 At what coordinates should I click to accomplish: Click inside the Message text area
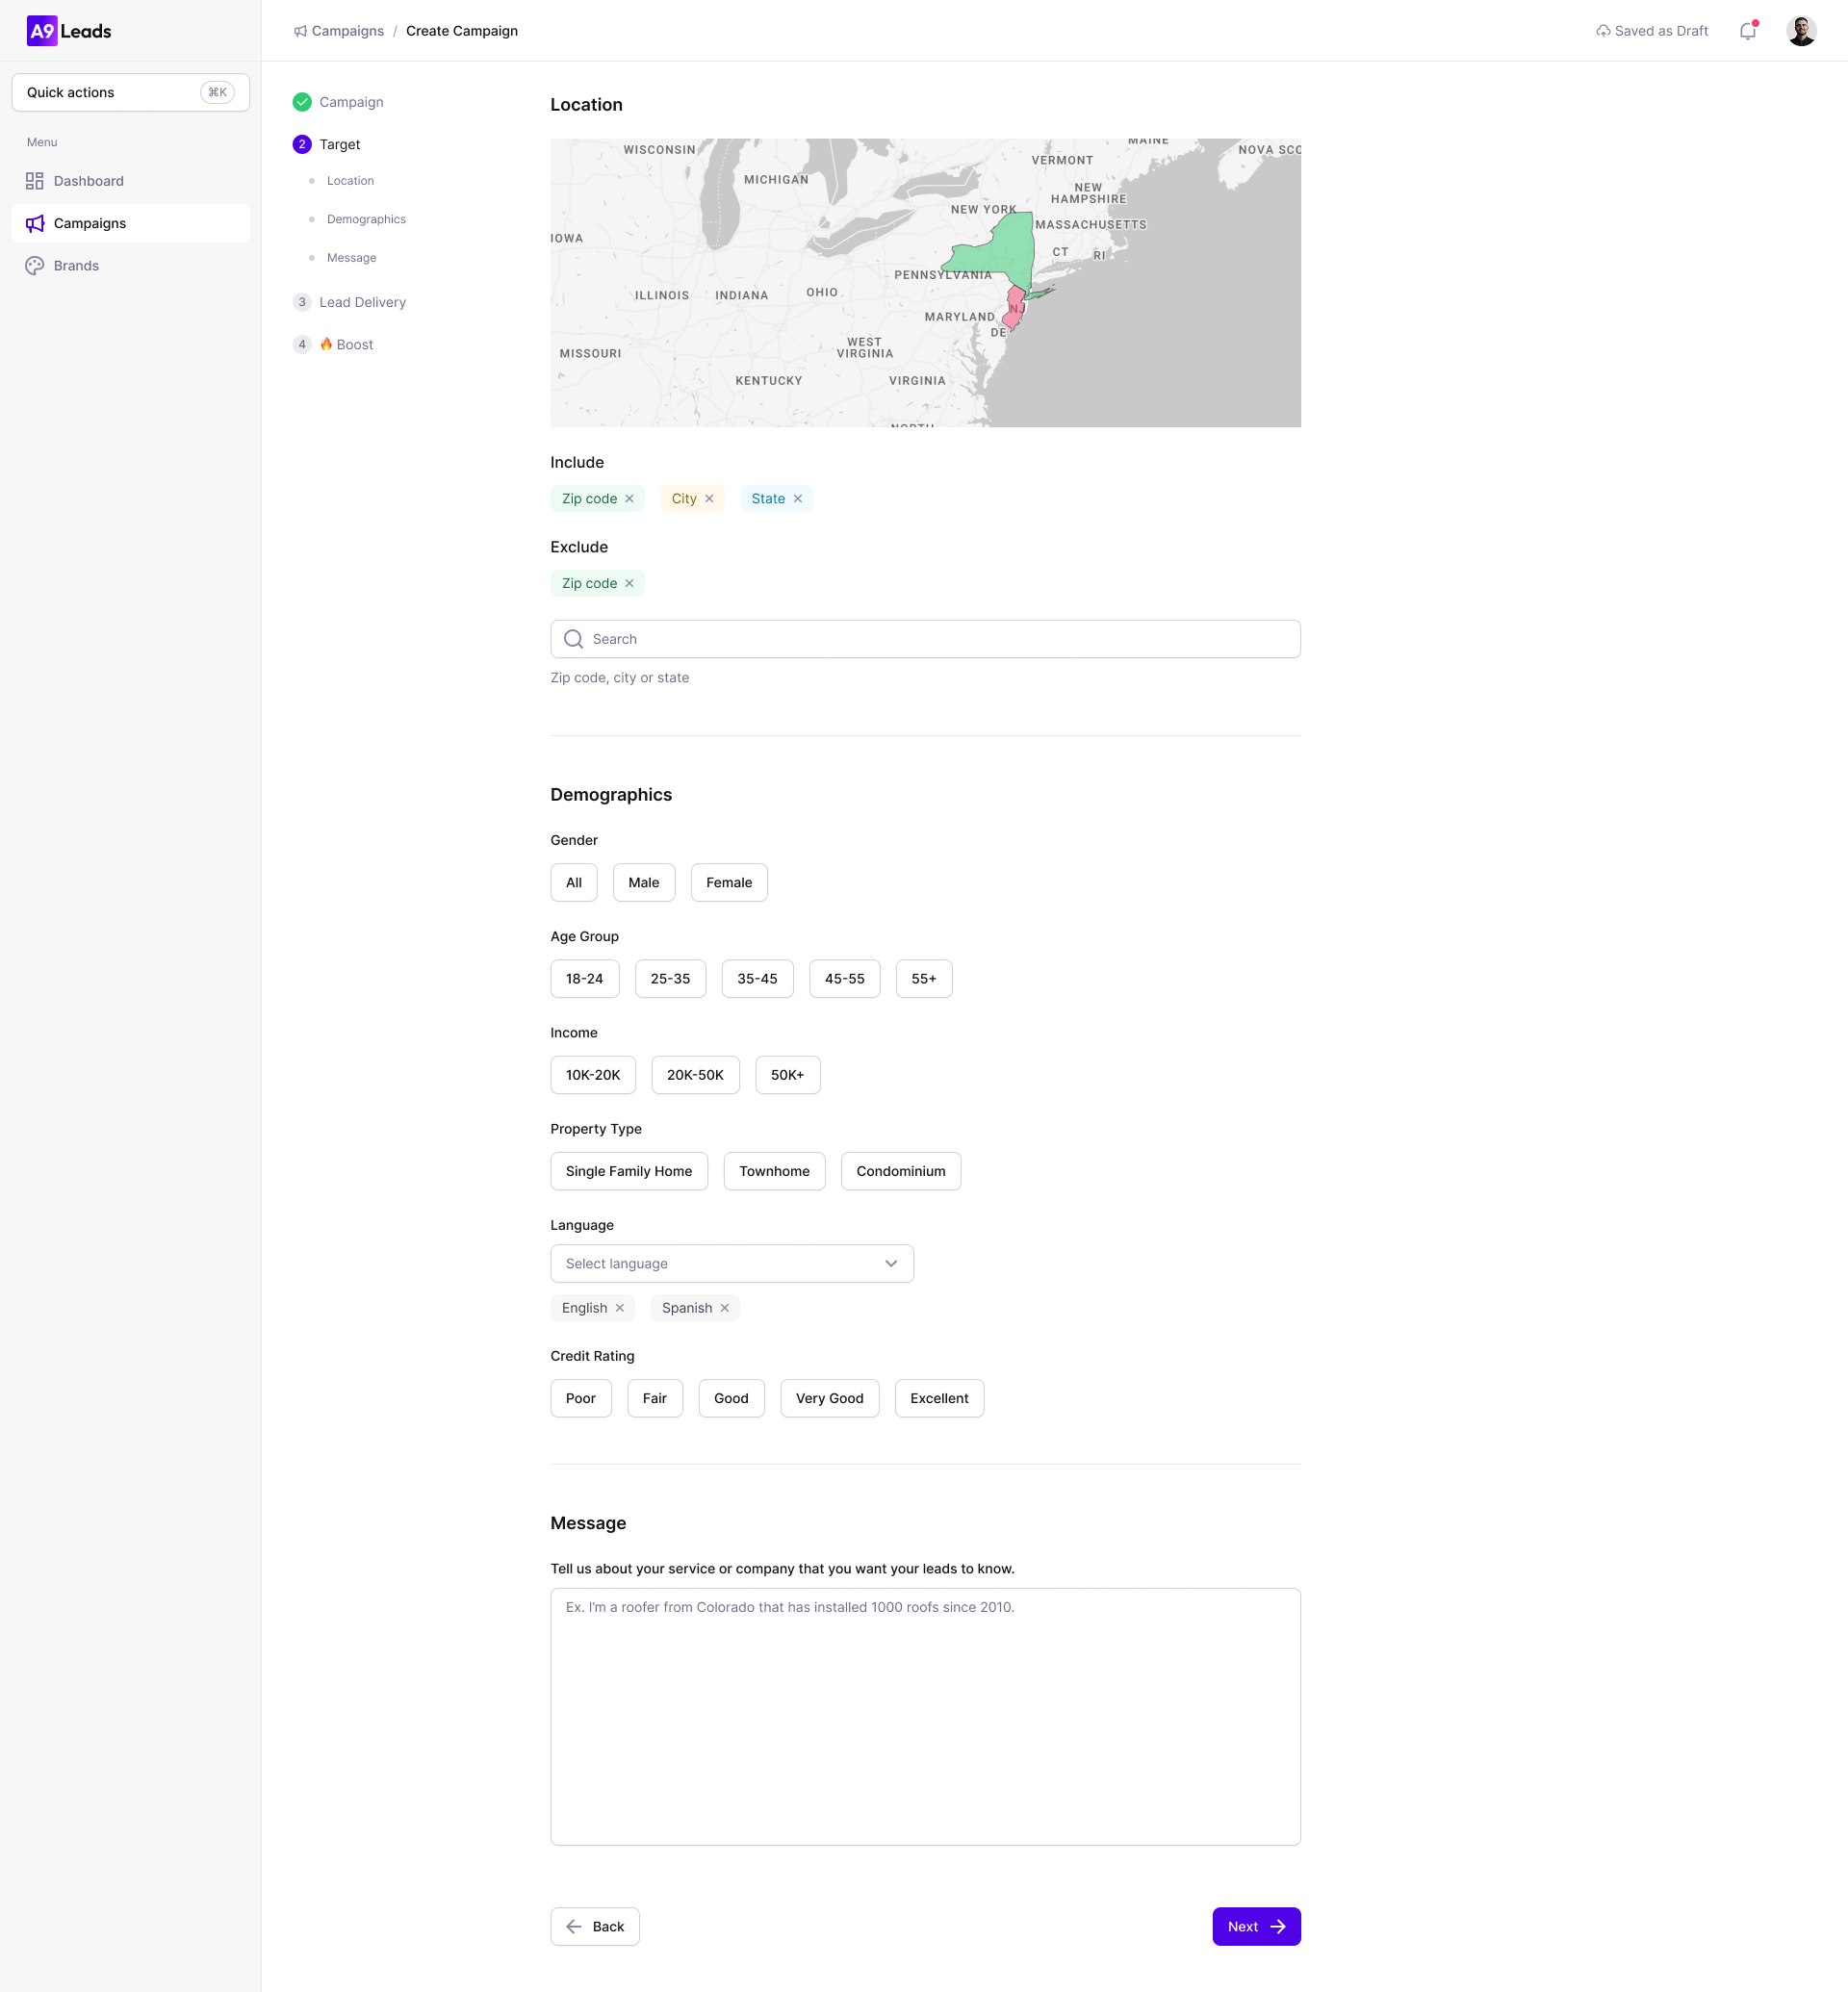pyautogui.click(x=924, y=1716)
